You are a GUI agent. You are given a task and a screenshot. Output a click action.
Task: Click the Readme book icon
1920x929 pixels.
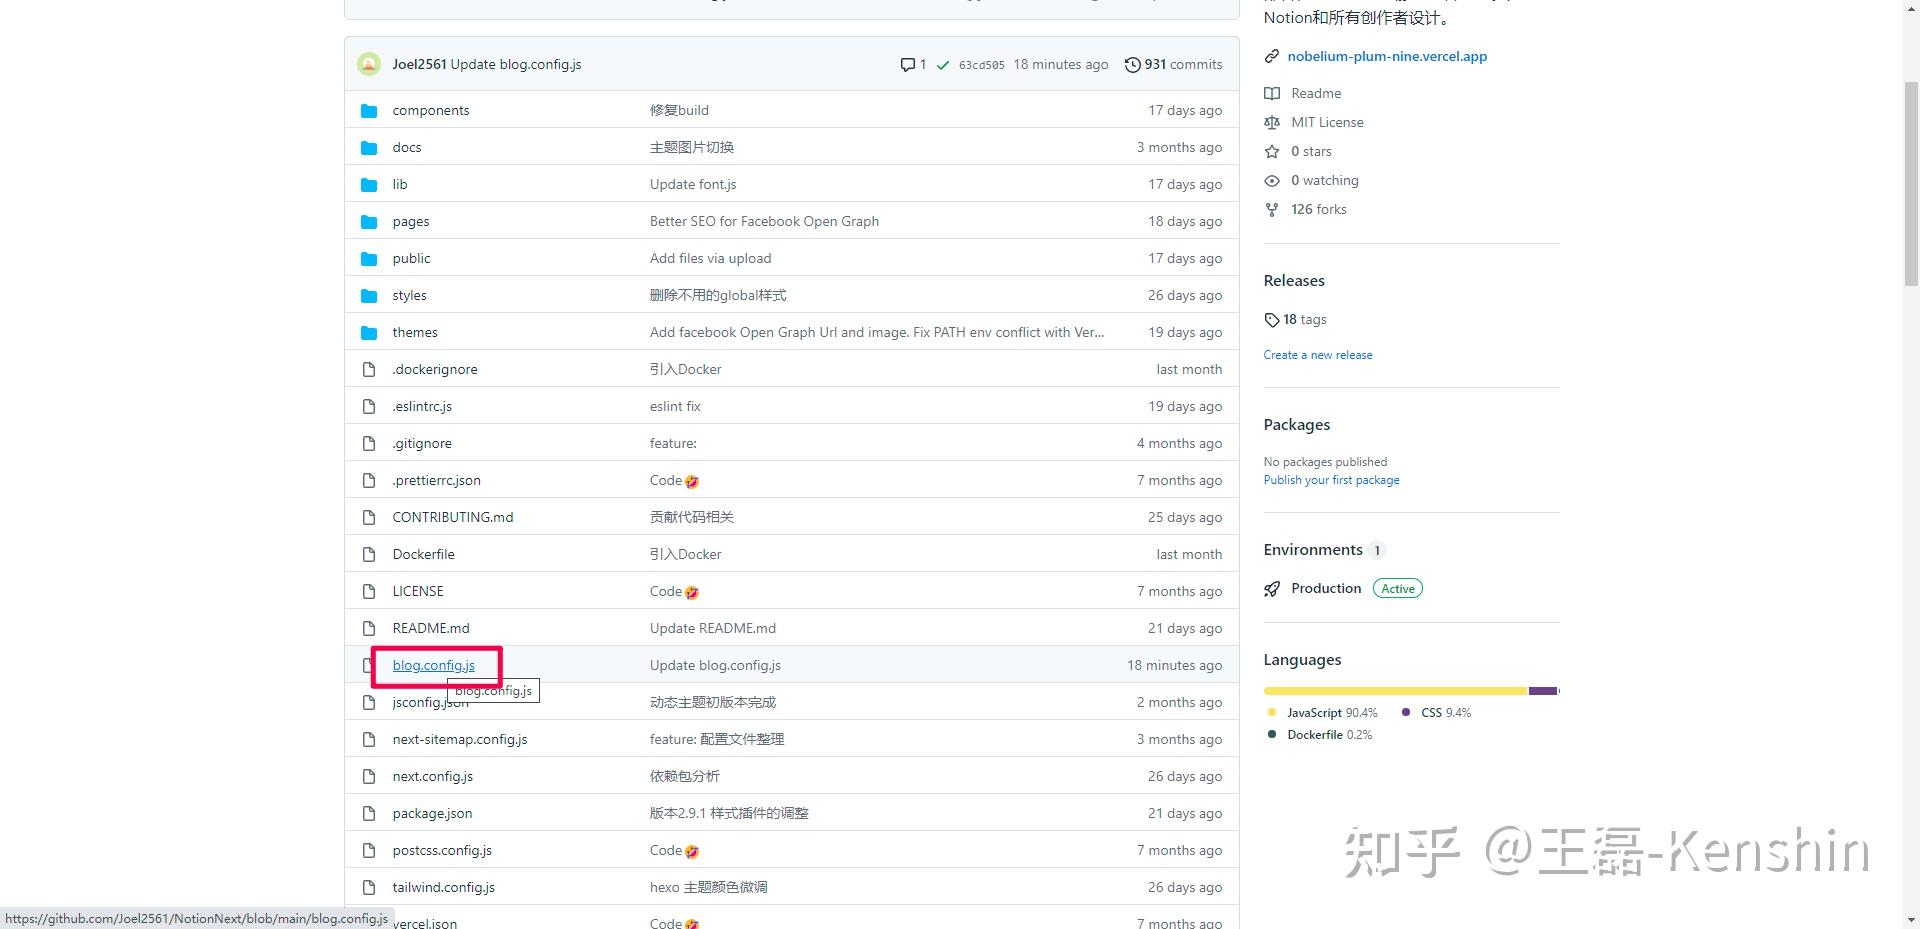tap(1272, 93)
